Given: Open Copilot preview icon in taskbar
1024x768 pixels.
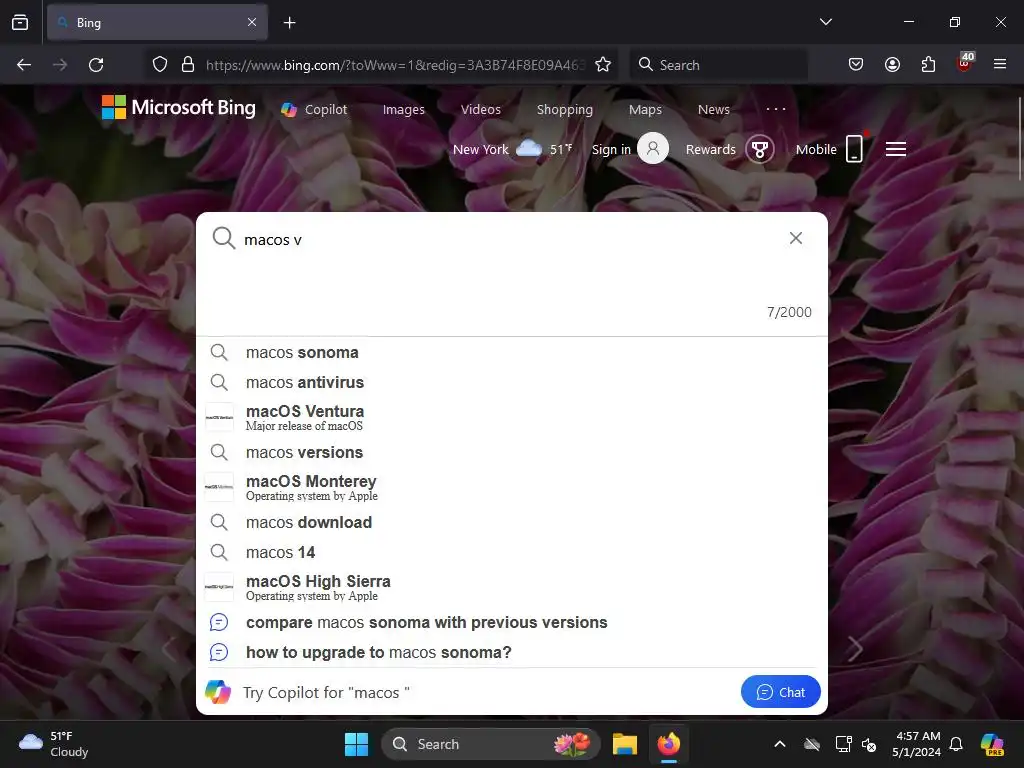Looking at the screenshot, I should coord(992,744).
